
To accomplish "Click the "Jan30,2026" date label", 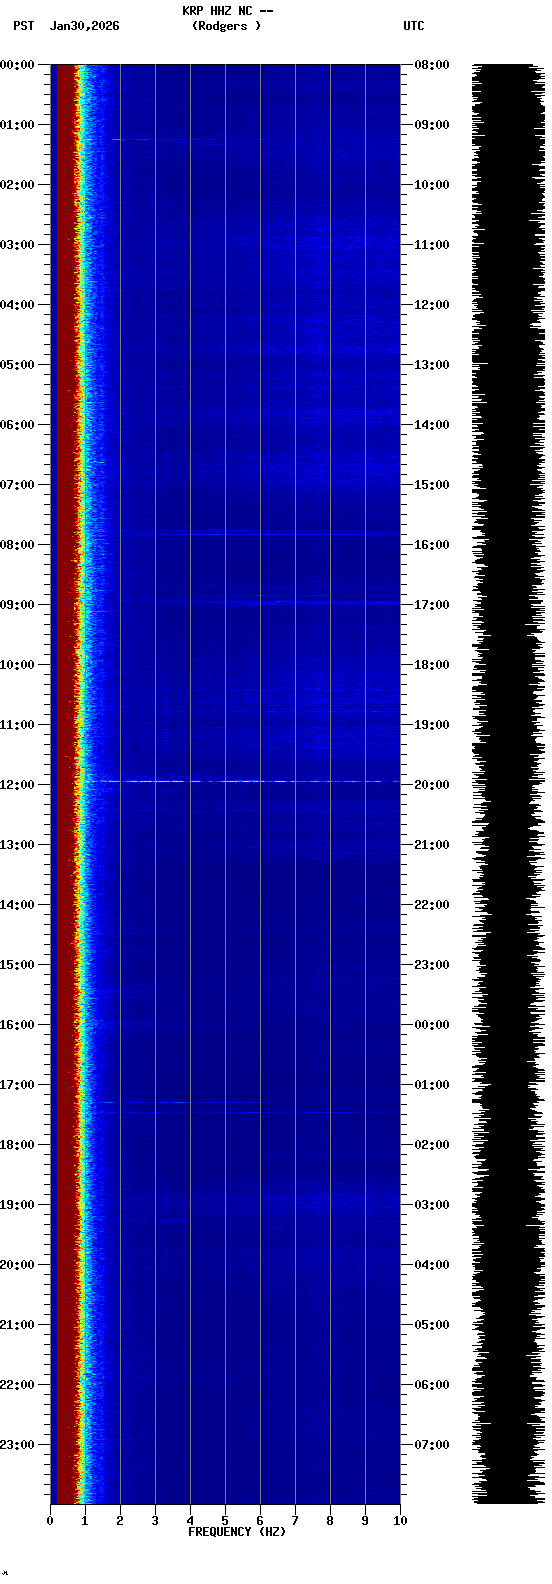I will (84, 26).
